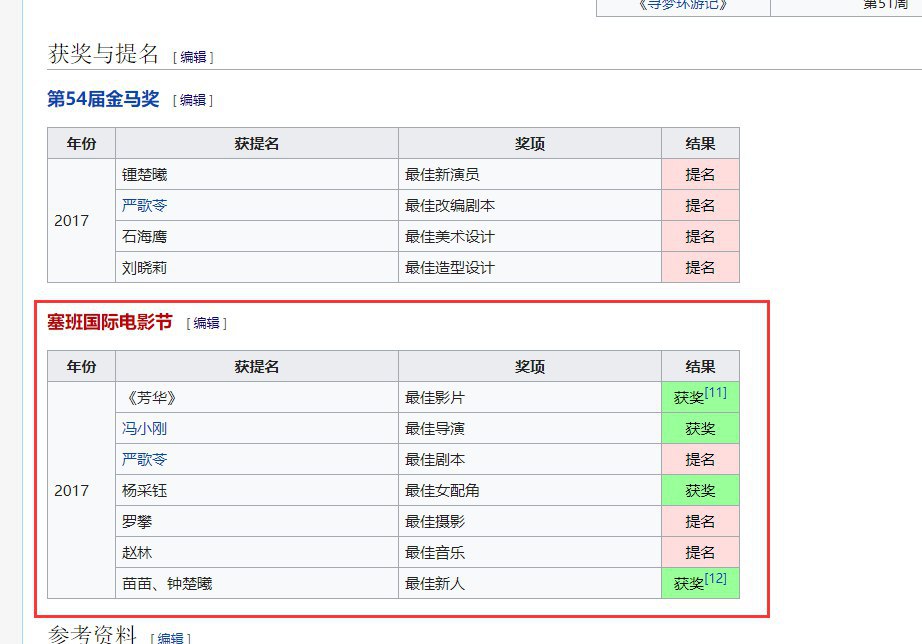Open the 第54届金马奖 heading link
This screenshot has height=644, width=922.
(x=103, y=99)
